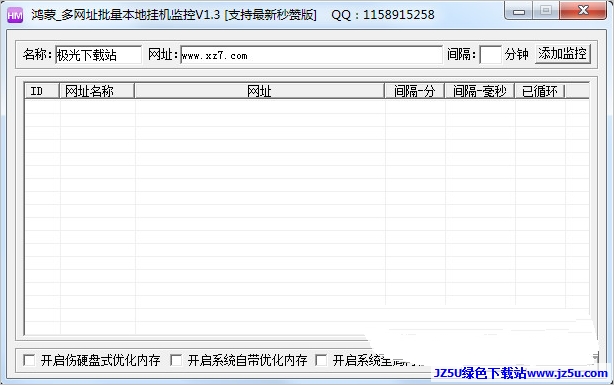Select the 间隔-分 column header
Image resolution: width=614 pixels, height=385 pixels.
click(x=414, y=91)
